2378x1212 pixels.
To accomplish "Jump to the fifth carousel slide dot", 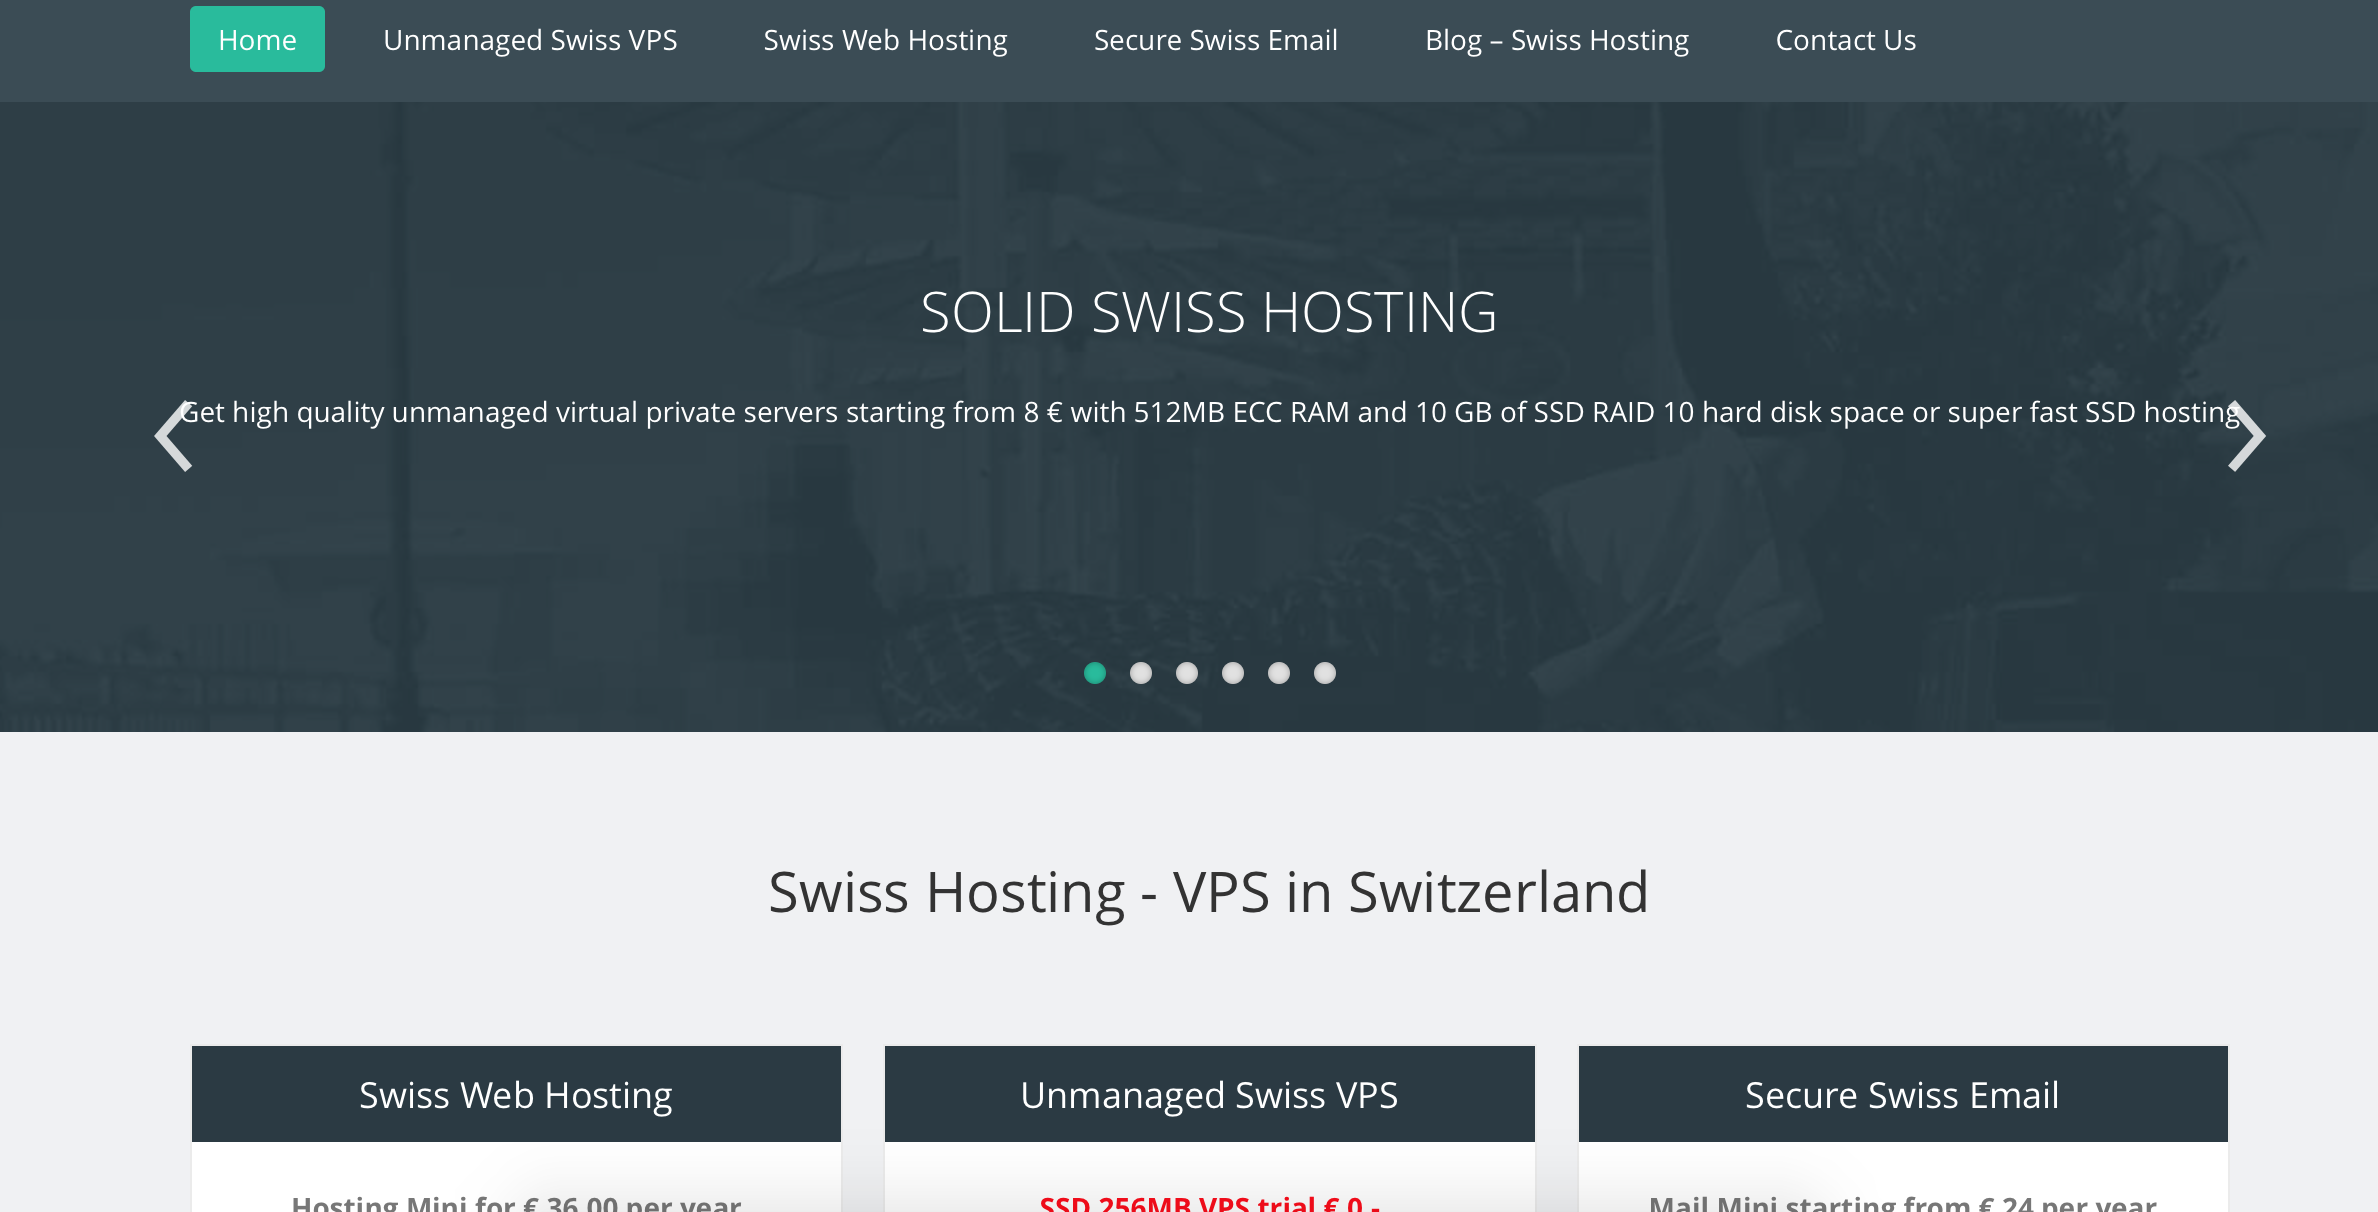I will 1279,673.
